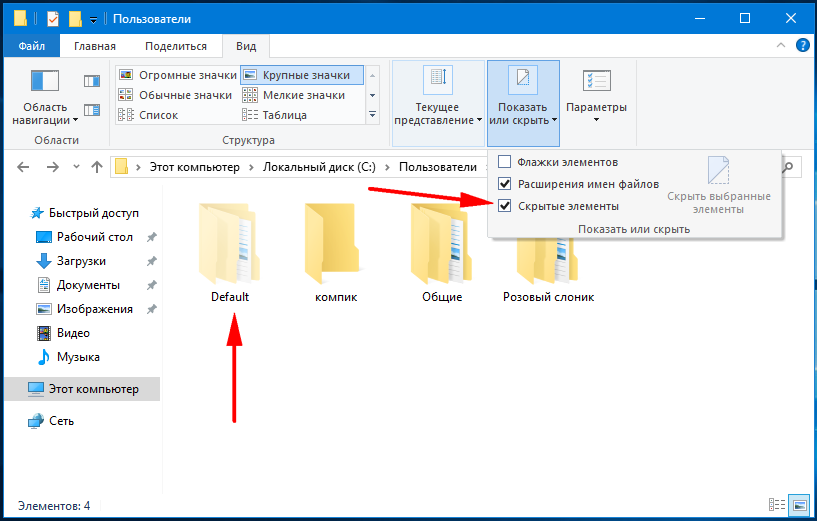Expand chevron after Этот компьютер breadcrumb
The height and width of the screenshot is (521, 817).
coord(252,167)
